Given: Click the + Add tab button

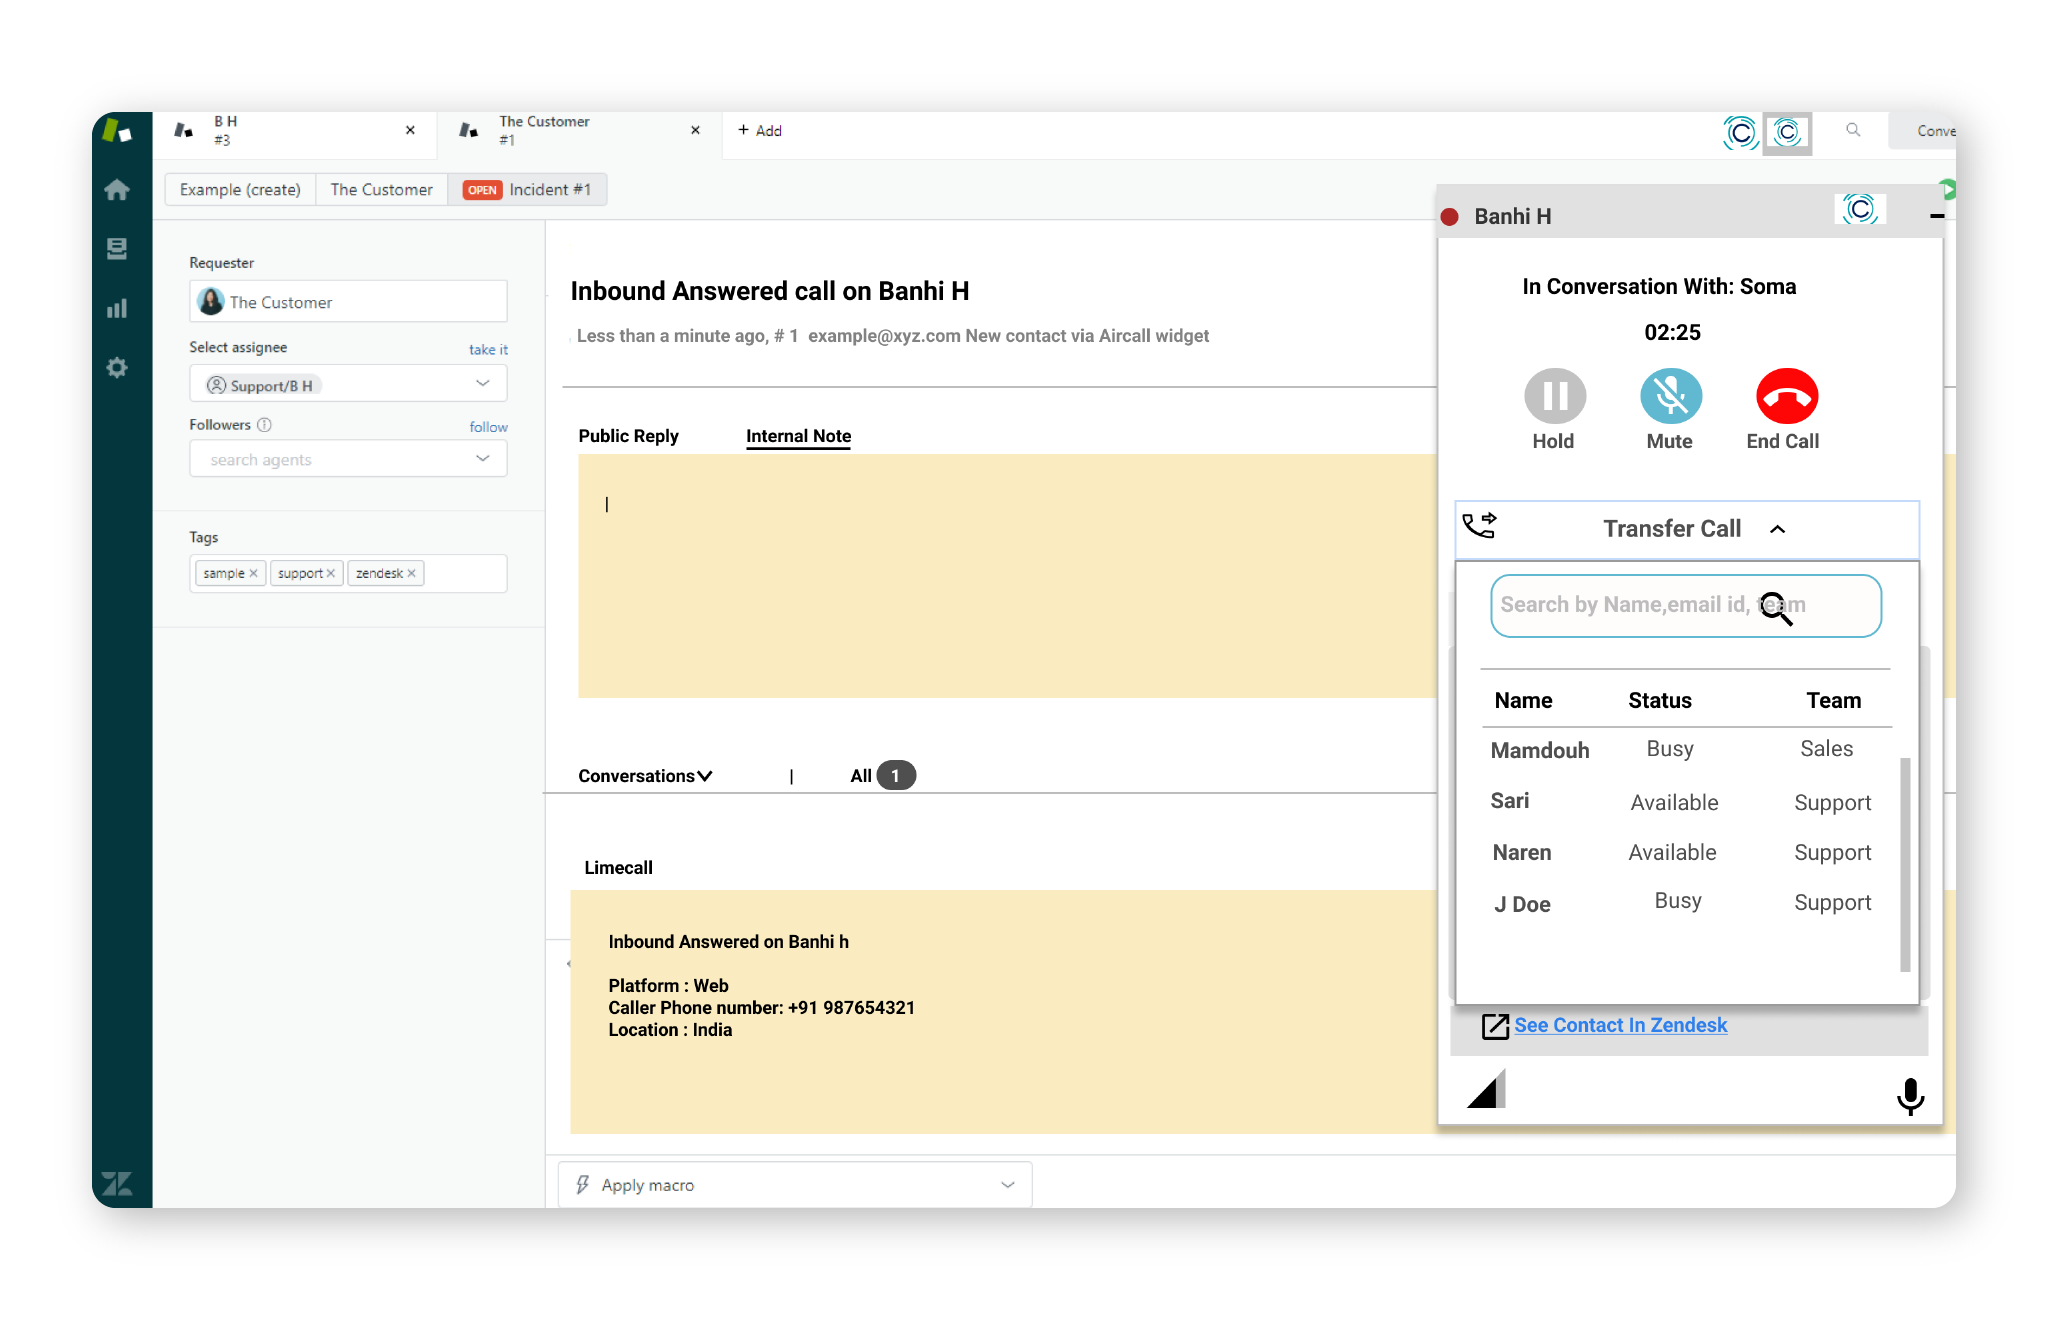Looking at the screenshot, I should tap(760, 130).
